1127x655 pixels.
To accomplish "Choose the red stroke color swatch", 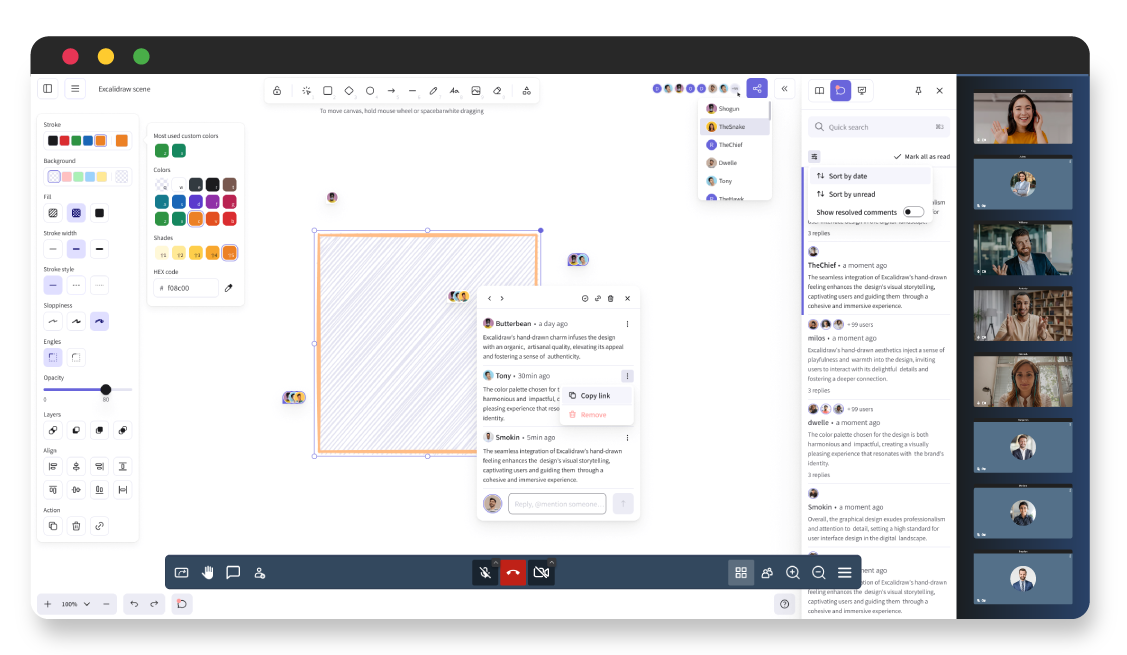I will pos(65,141).
